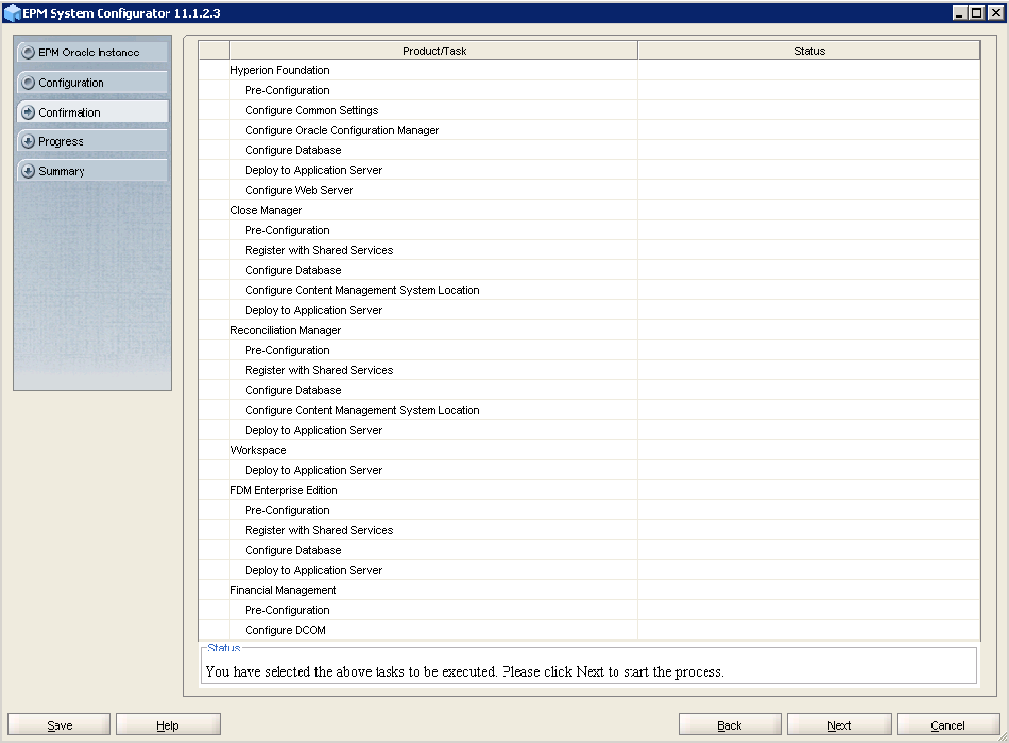Select the Confirmation step

click(x=92, y=112)
